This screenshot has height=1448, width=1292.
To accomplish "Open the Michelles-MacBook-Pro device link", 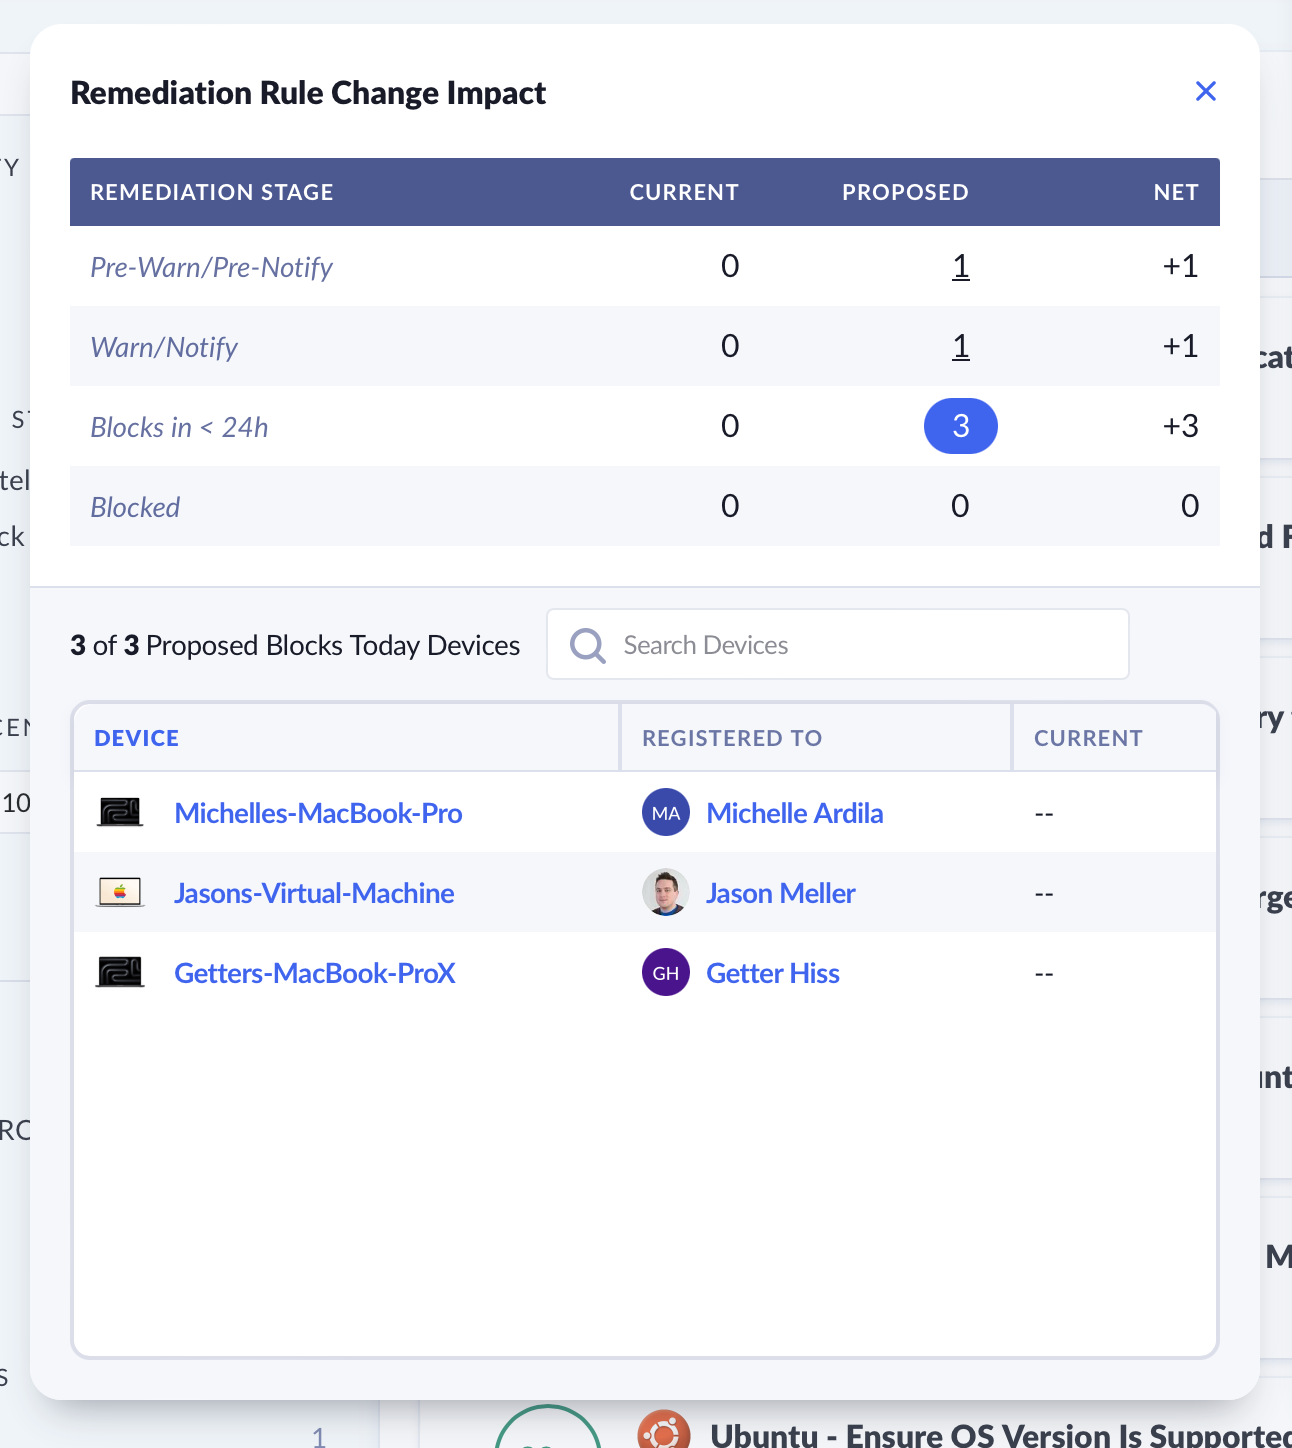I will pyautogui.click(x=318, y=813).
